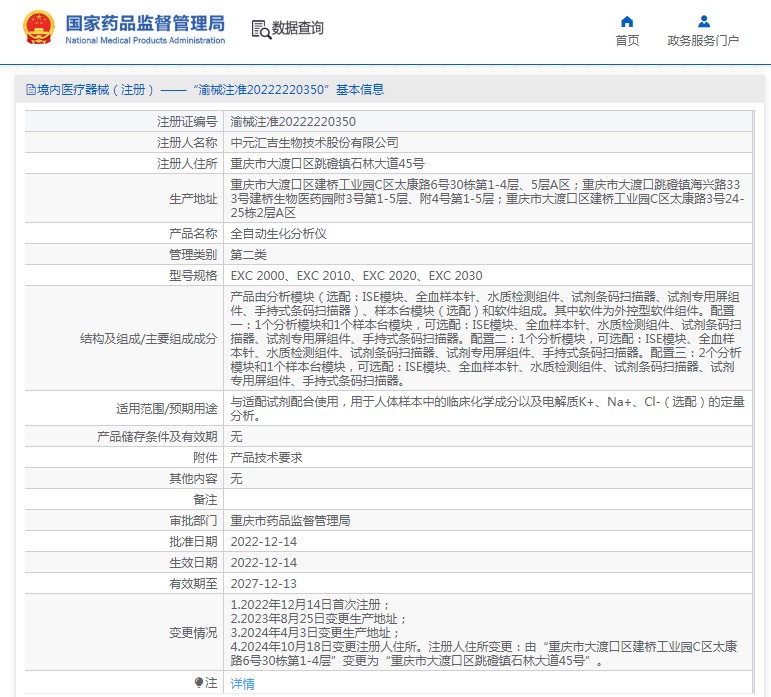Open the 详情 link at bottom

[x=242, y=684]
